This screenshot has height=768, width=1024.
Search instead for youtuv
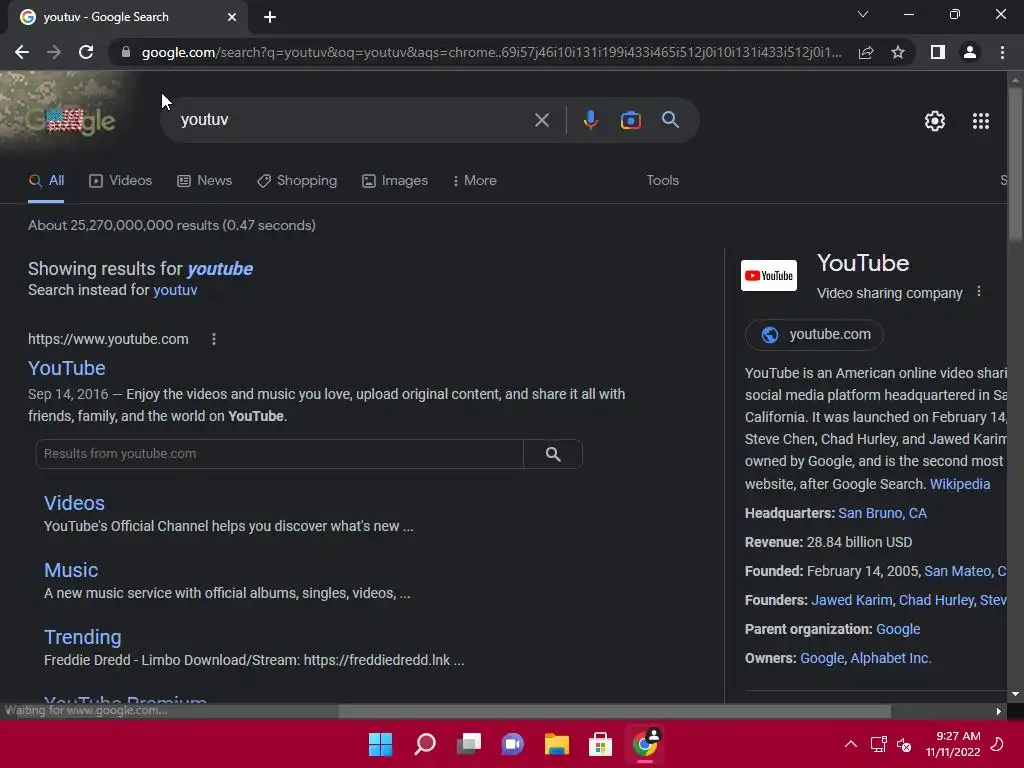point(175,290)
